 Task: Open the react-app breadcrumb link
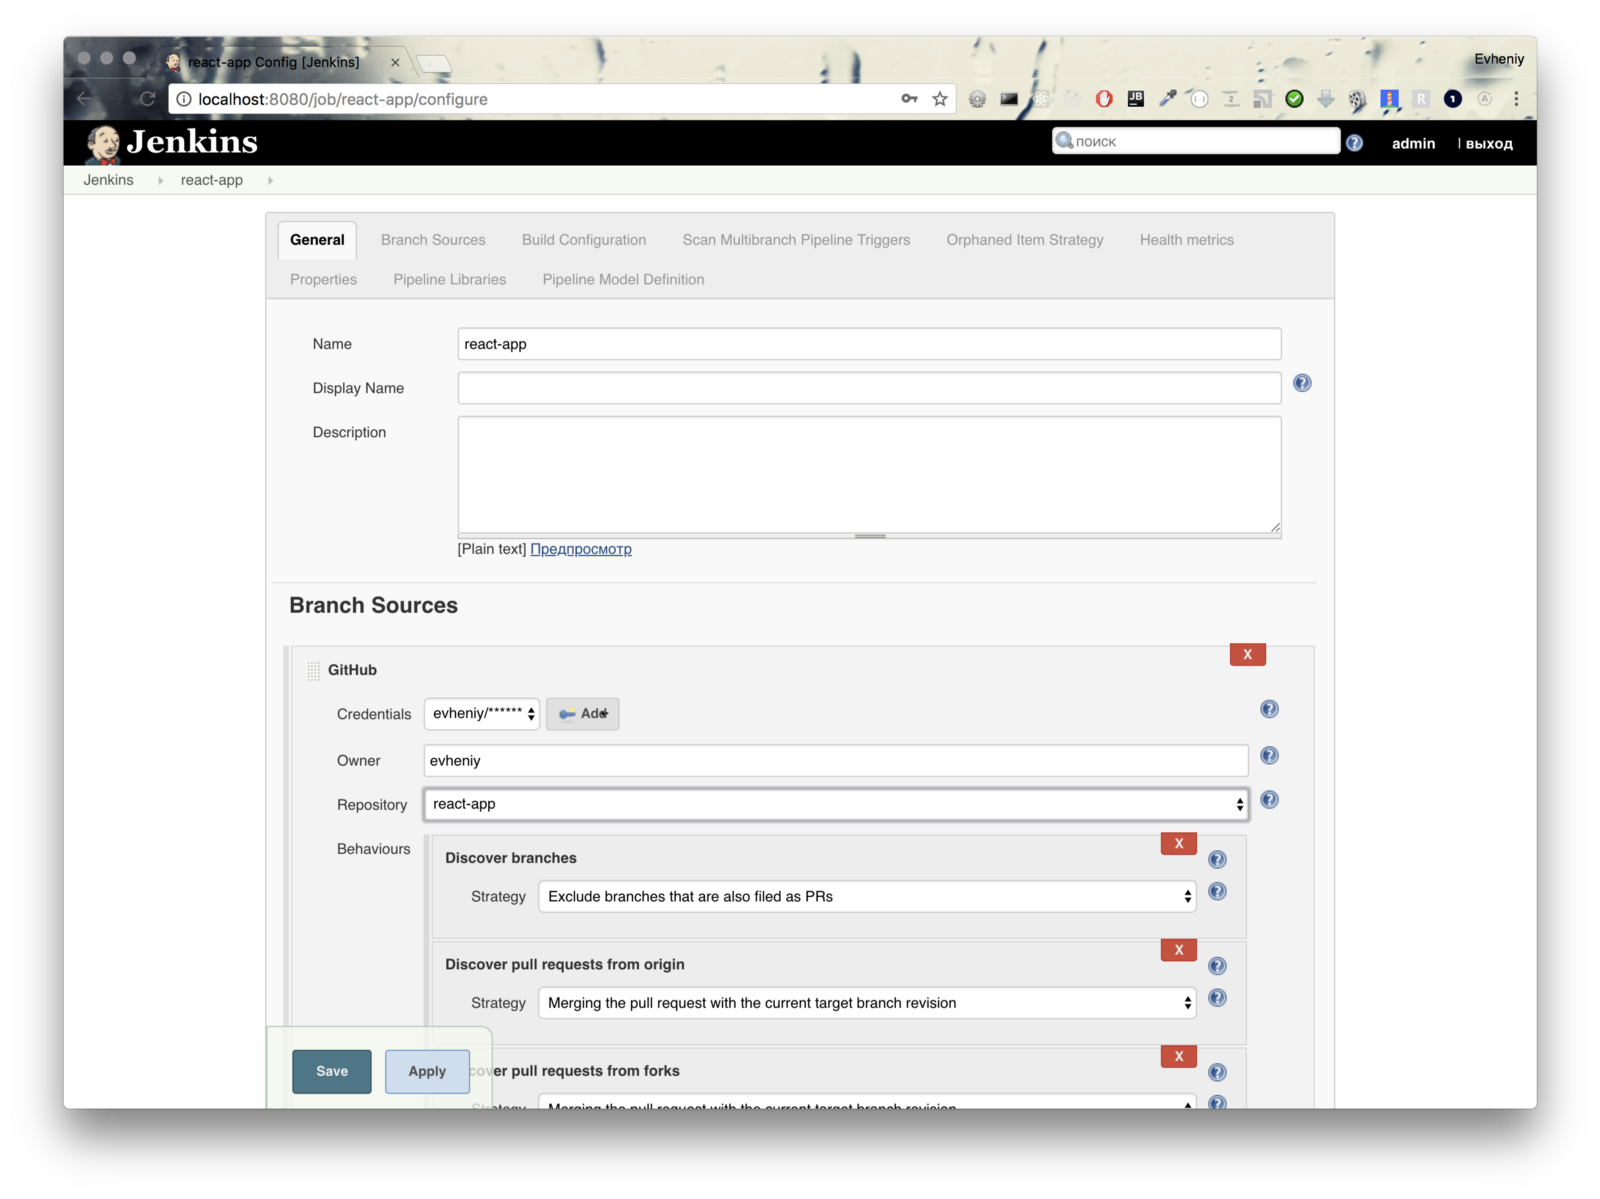pos(212,180)
